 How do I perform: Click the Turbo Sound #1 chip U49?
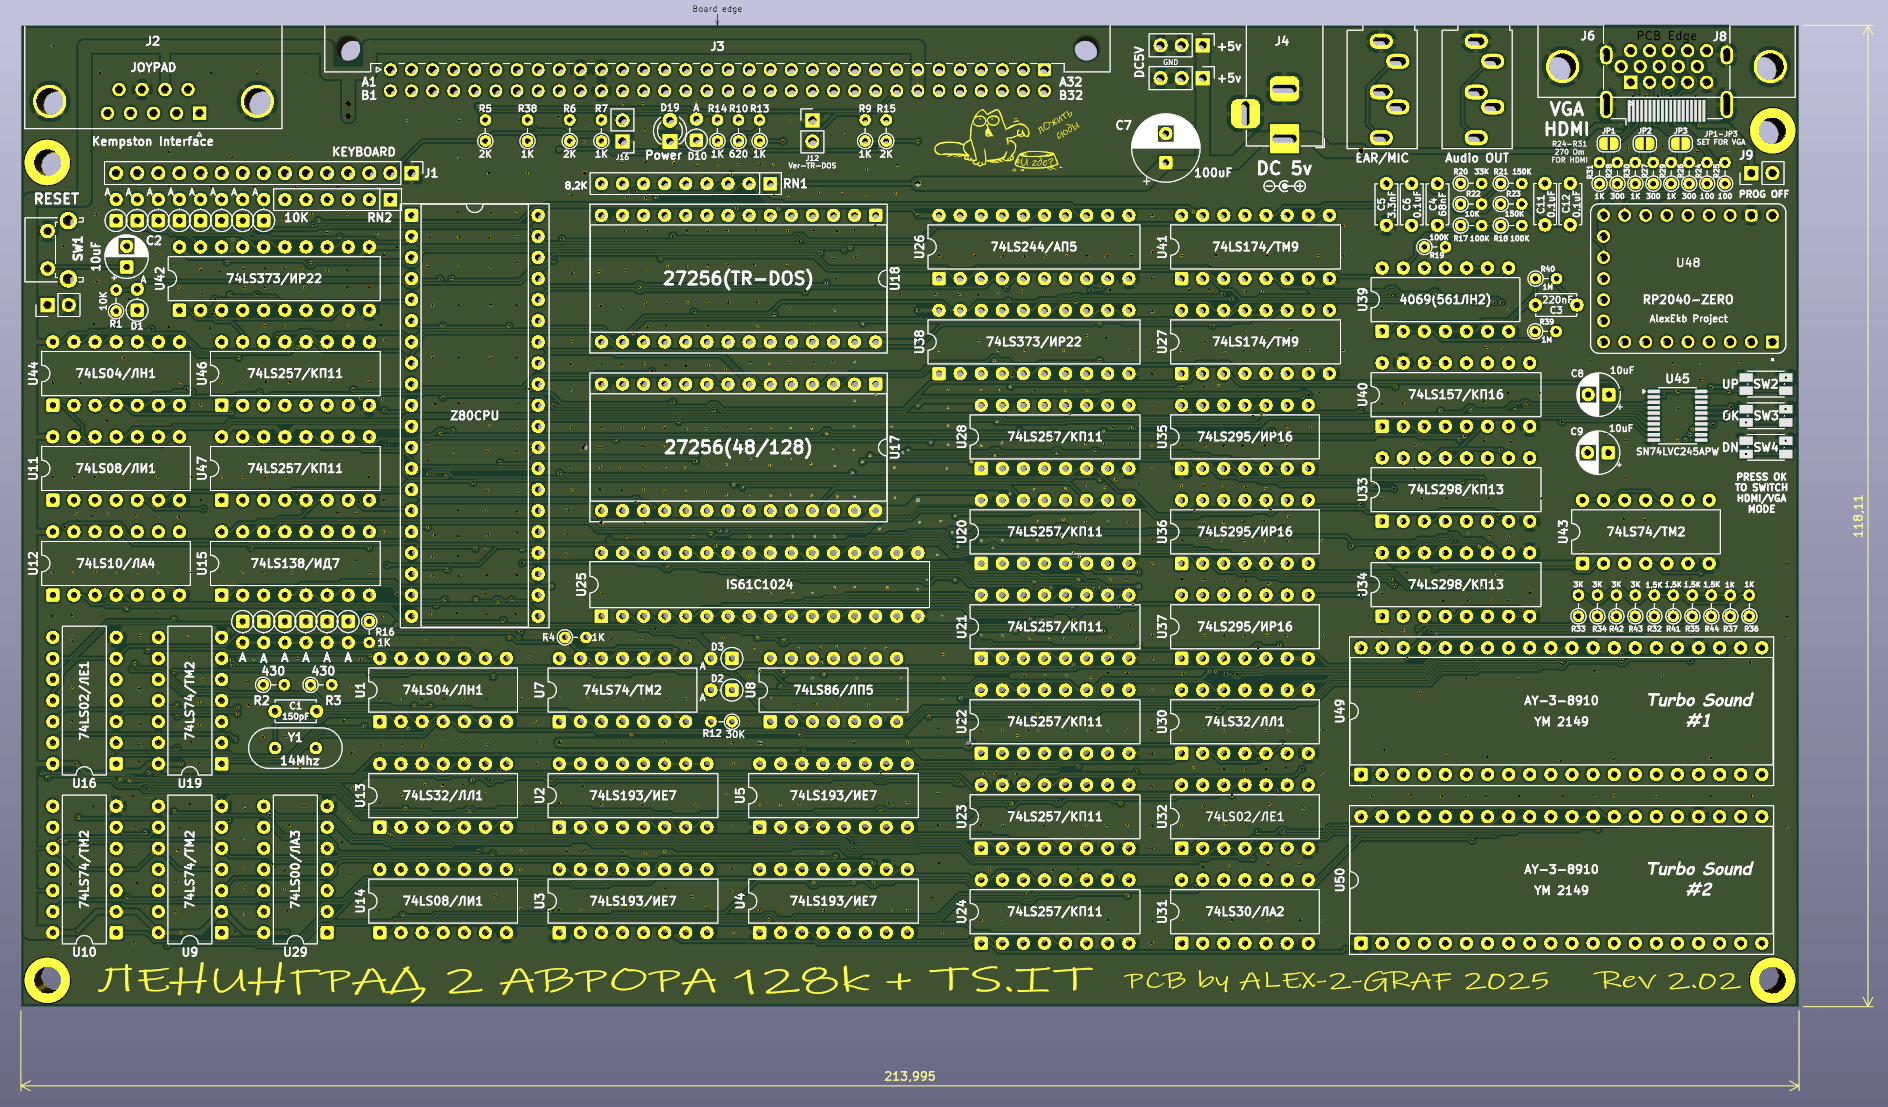[x=1560, y=710]
